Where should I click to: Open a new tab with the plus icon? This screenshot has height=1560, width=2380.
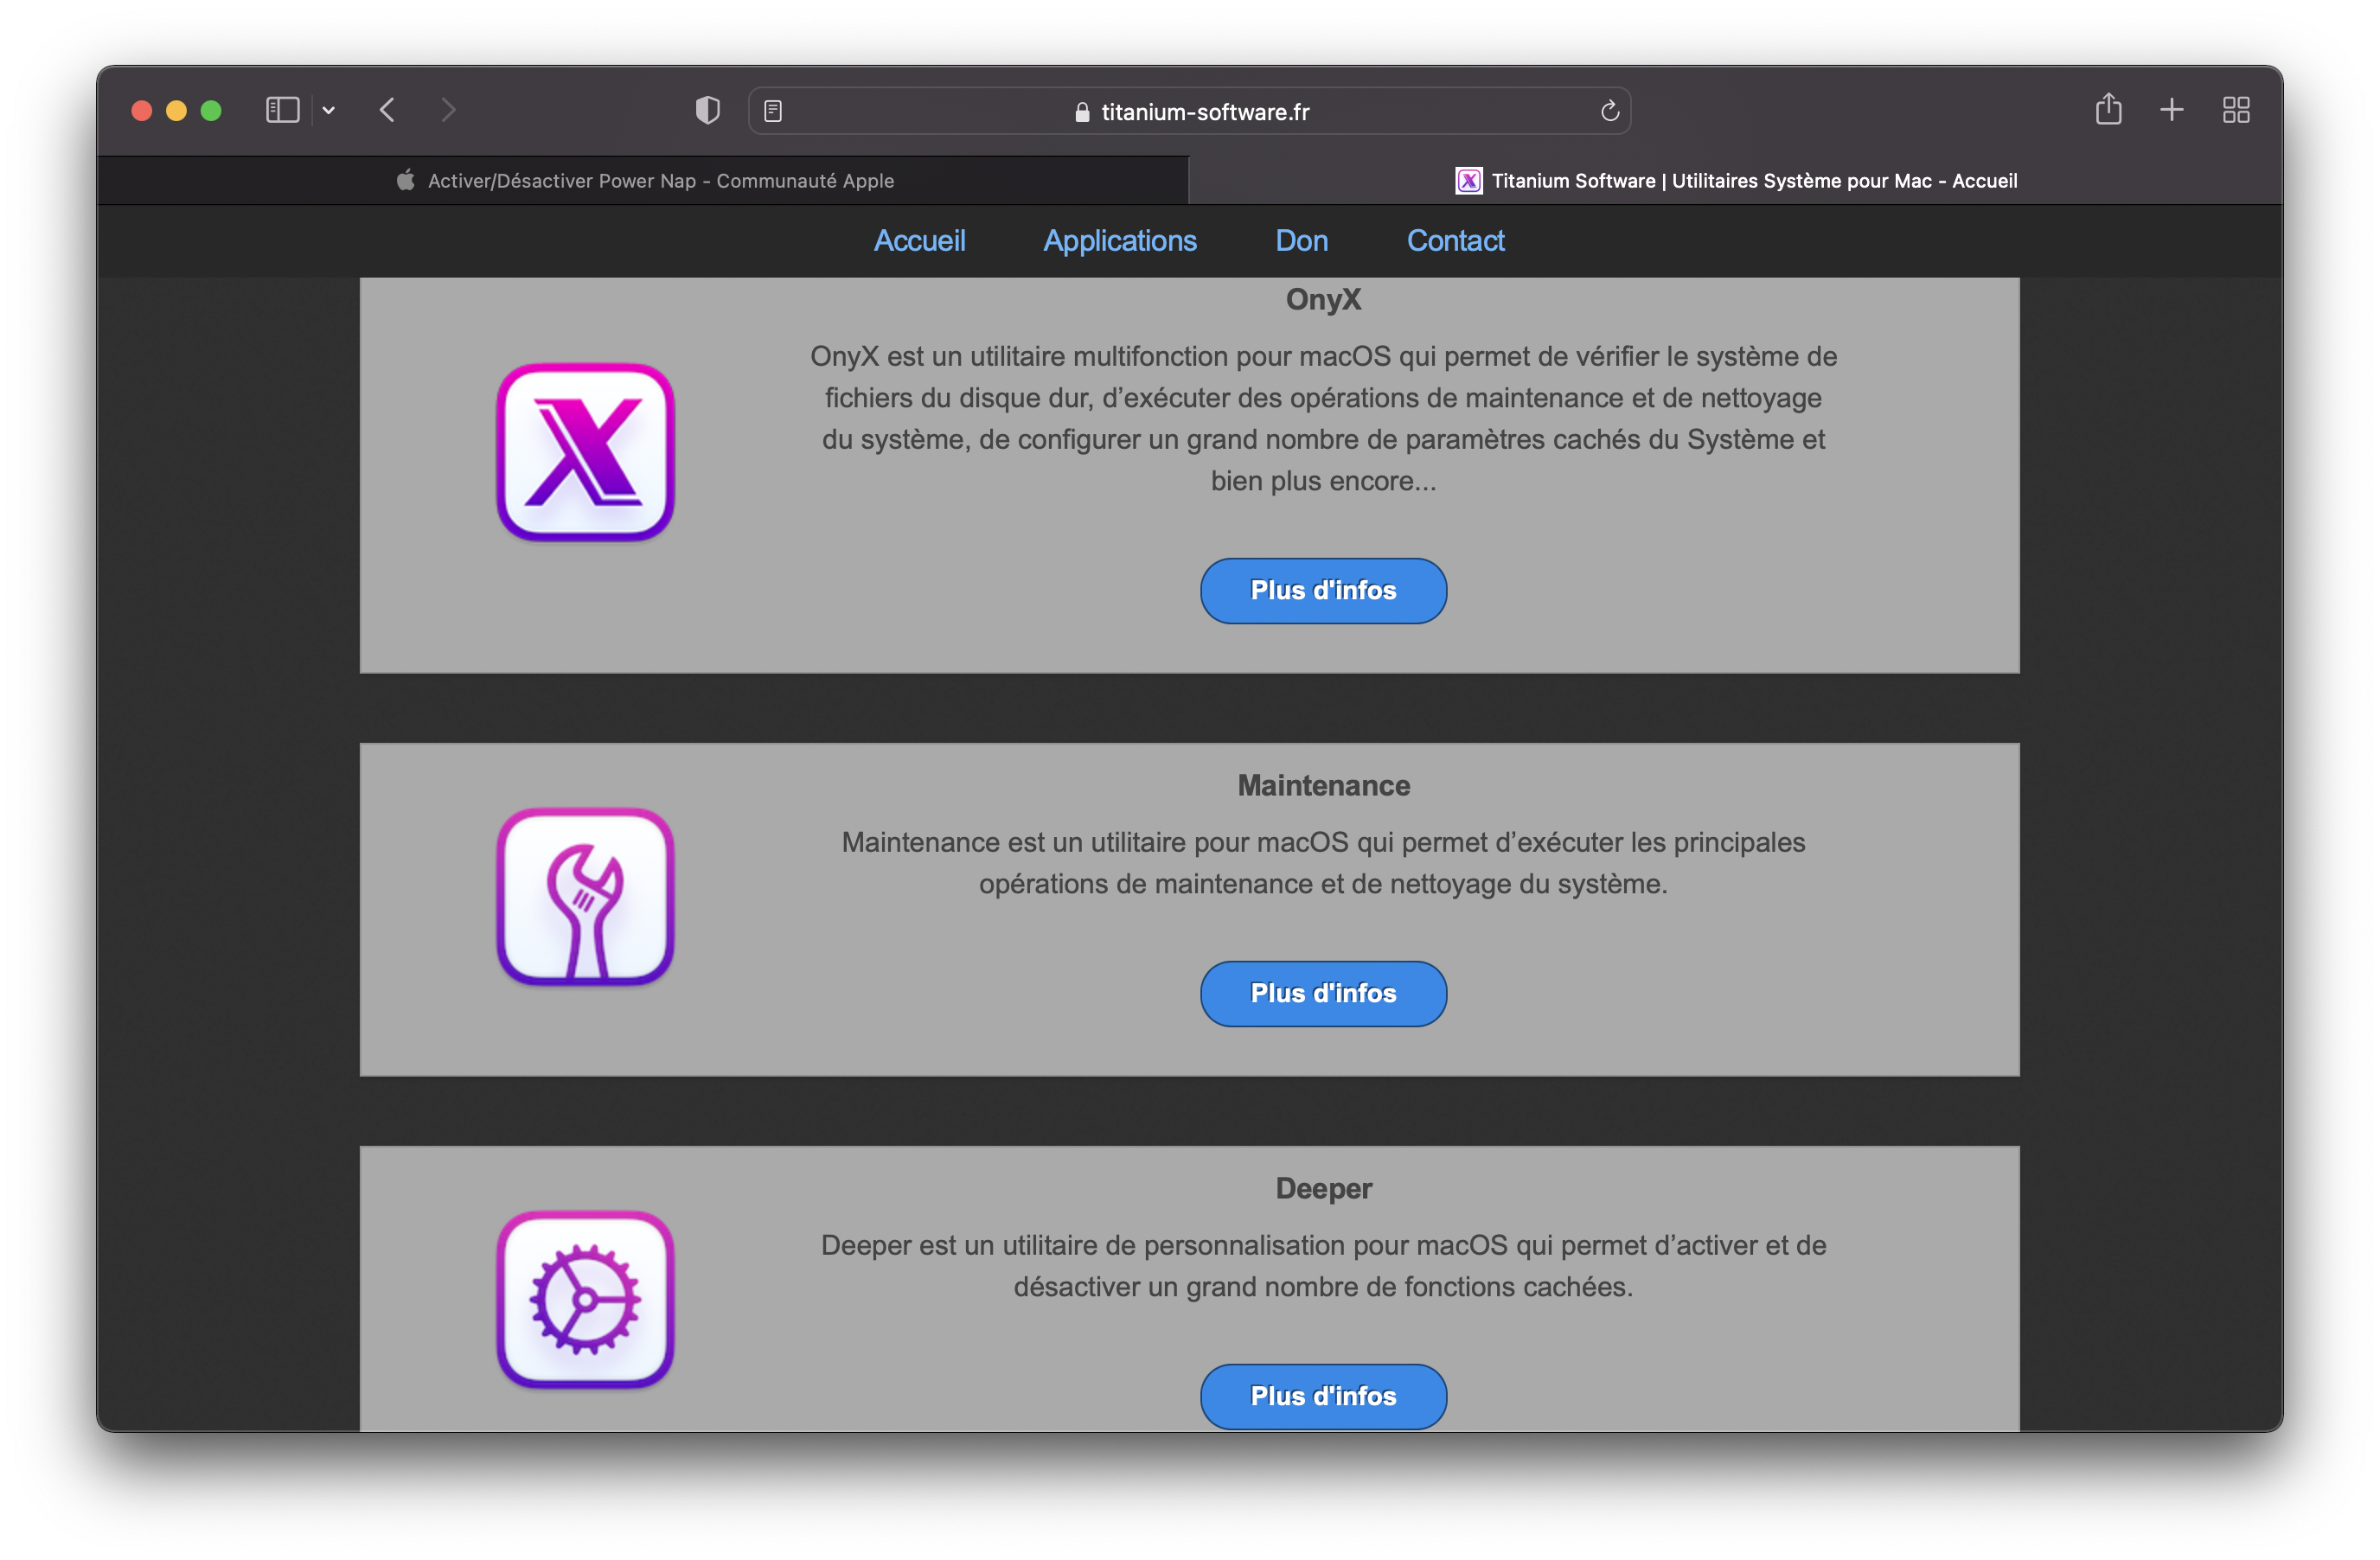[2171, 110]
